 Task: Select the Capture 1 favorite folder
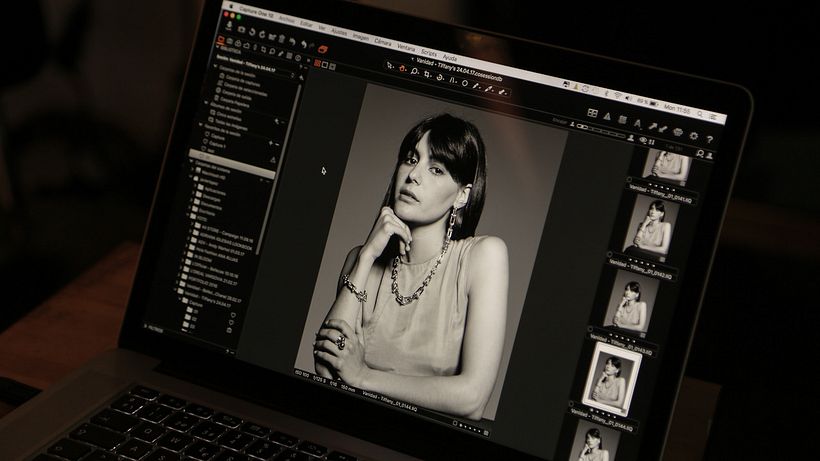215,144
